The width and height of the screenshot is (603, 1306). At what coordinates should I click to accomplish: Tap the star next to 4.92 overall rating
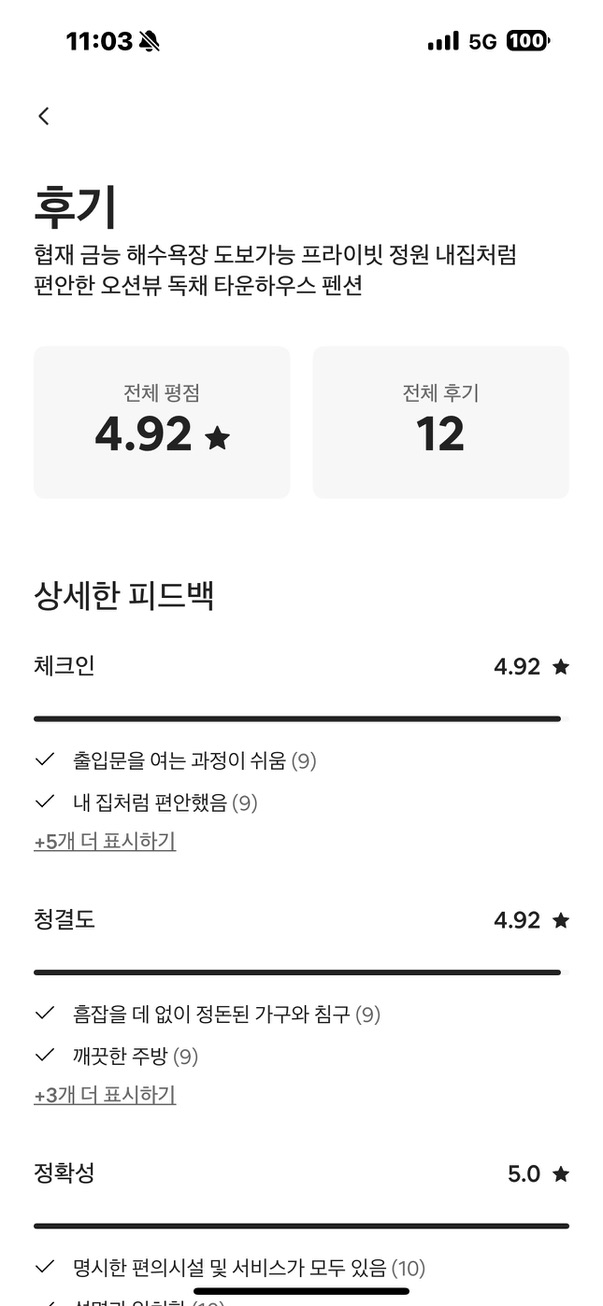click(217, 437)
